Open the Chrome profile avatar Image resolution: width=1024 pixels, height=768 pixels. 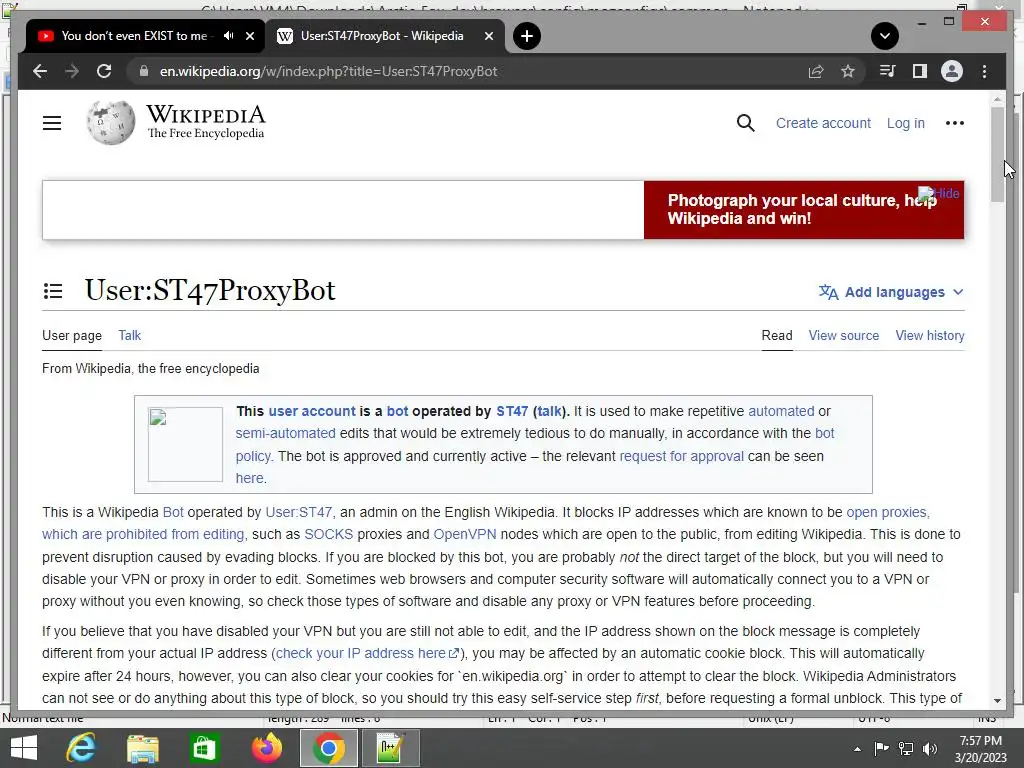(x=952, y=71)
